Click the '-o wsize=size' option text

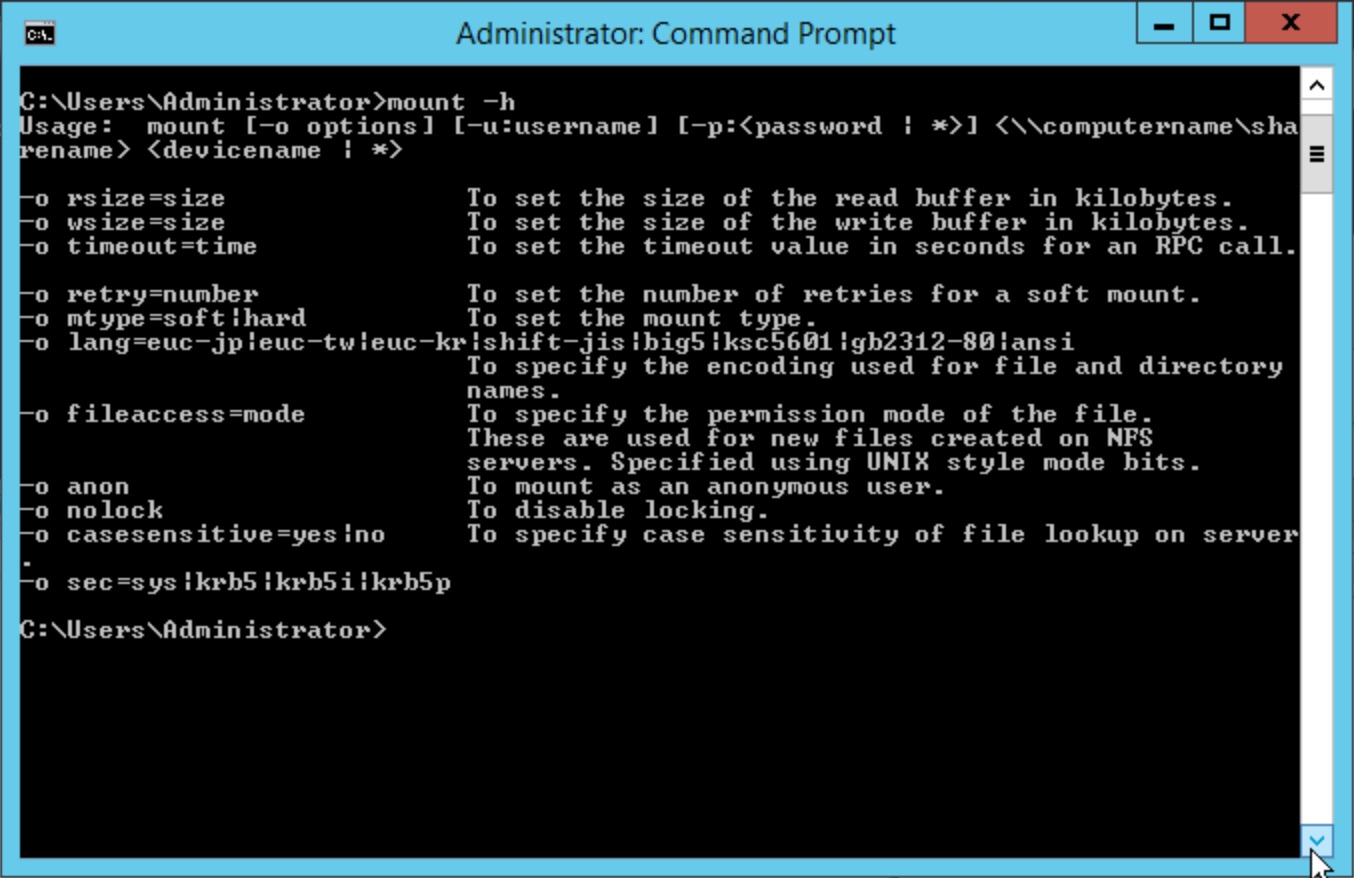click(122, 222)
